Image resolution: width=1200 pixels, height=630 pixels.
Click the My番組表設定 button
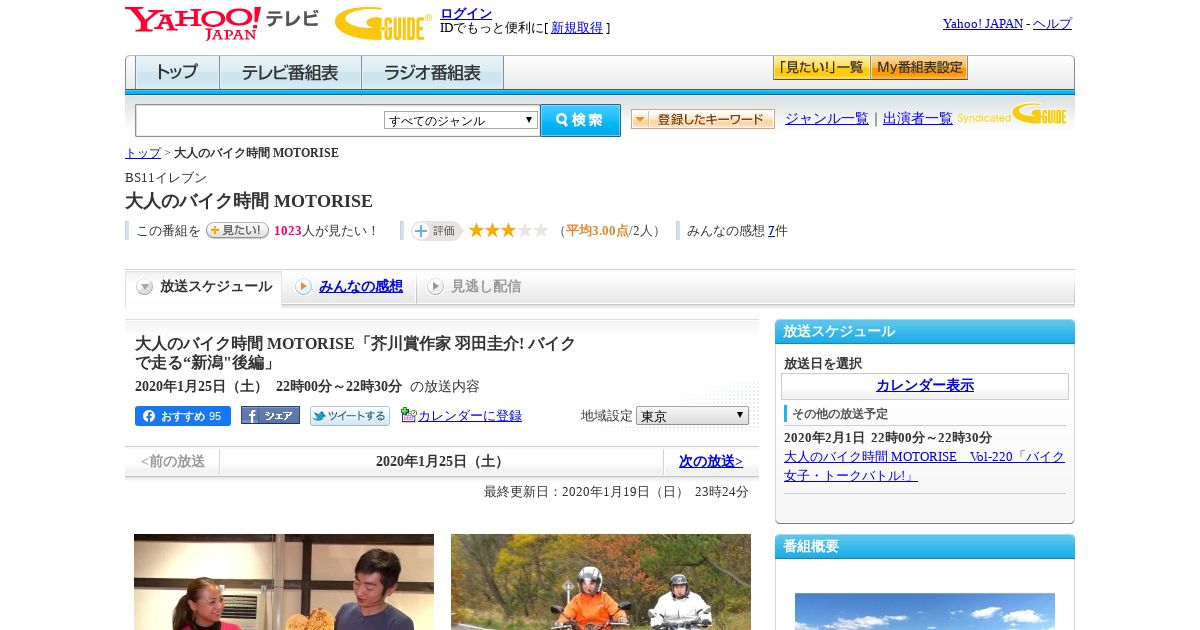pyautogui.click(x=919, y=68)
